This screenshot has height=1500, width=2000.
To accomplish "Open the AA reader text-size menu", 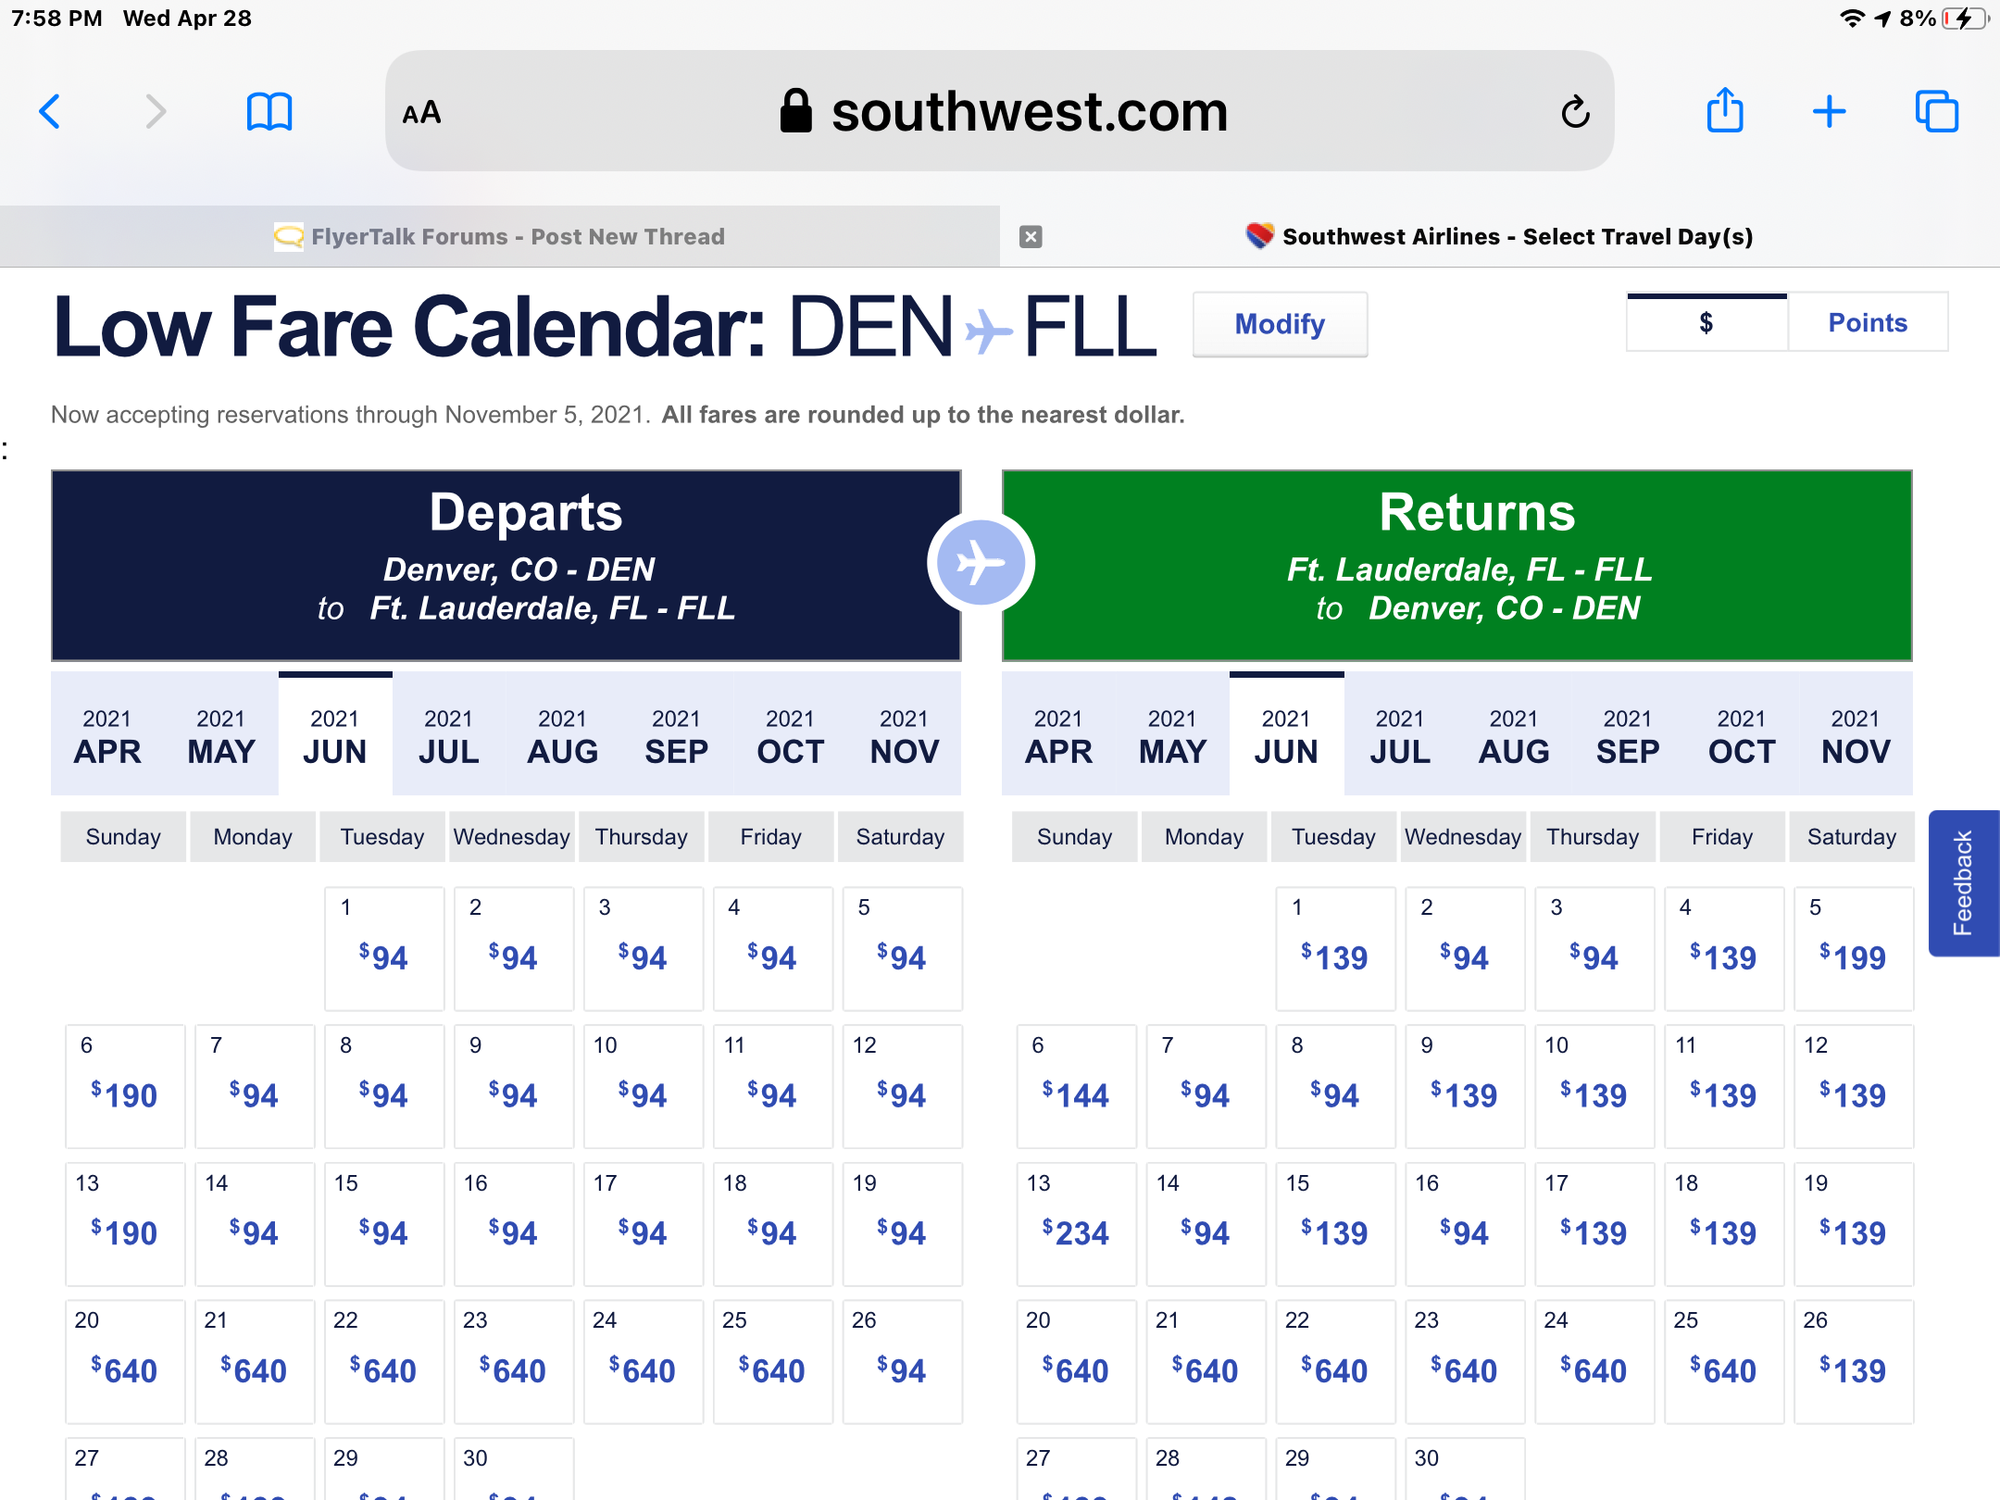I will [x=421, y=113].
